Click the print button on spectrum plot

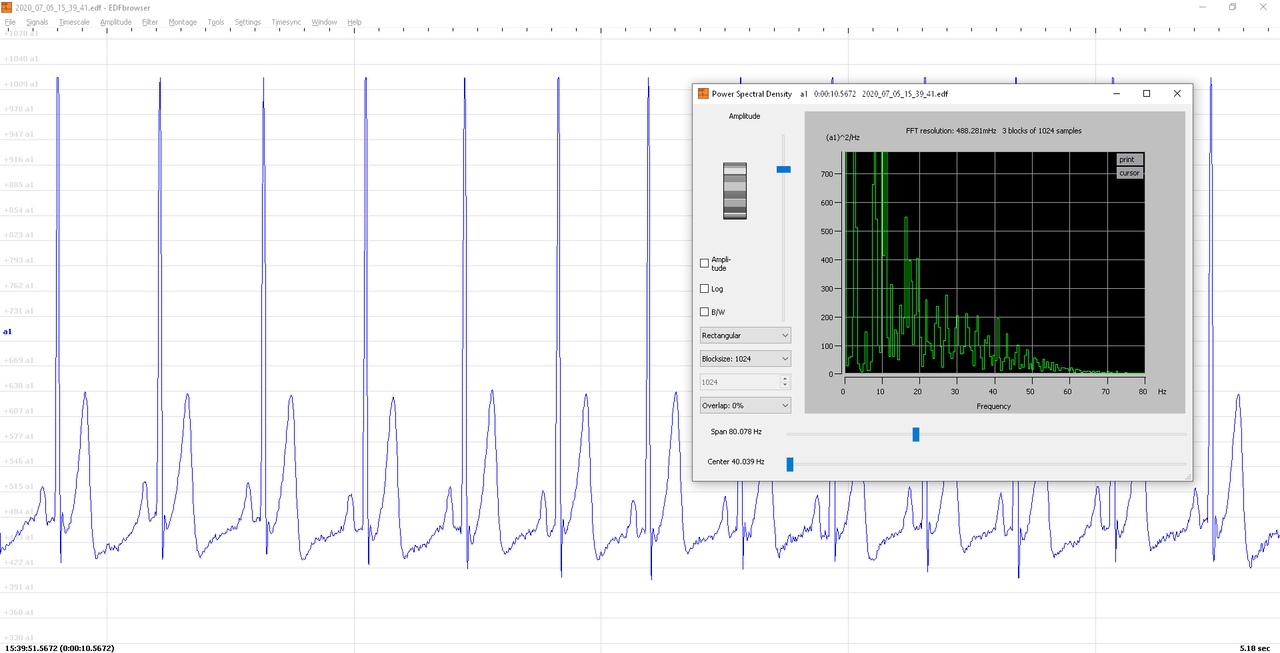click(x=1129, y=160)
